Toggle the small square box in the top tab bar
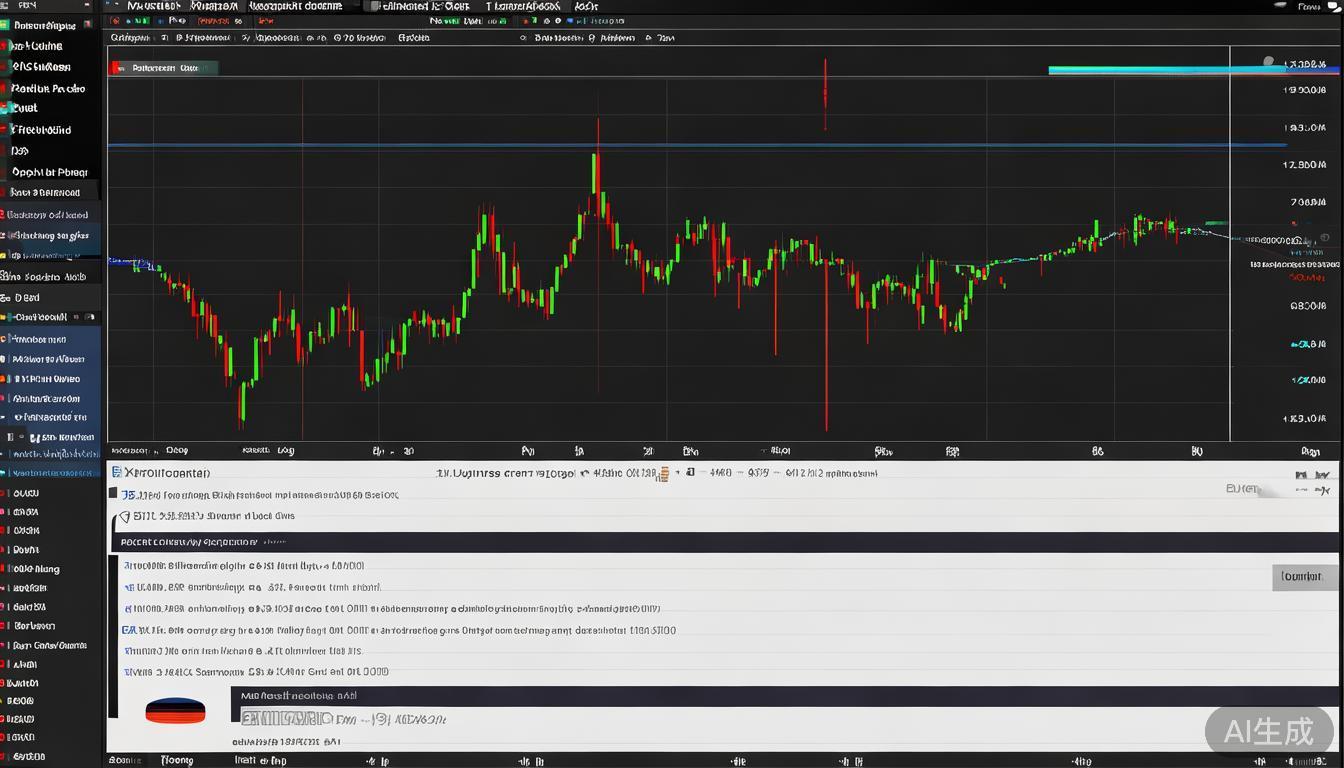 [374, 6]
